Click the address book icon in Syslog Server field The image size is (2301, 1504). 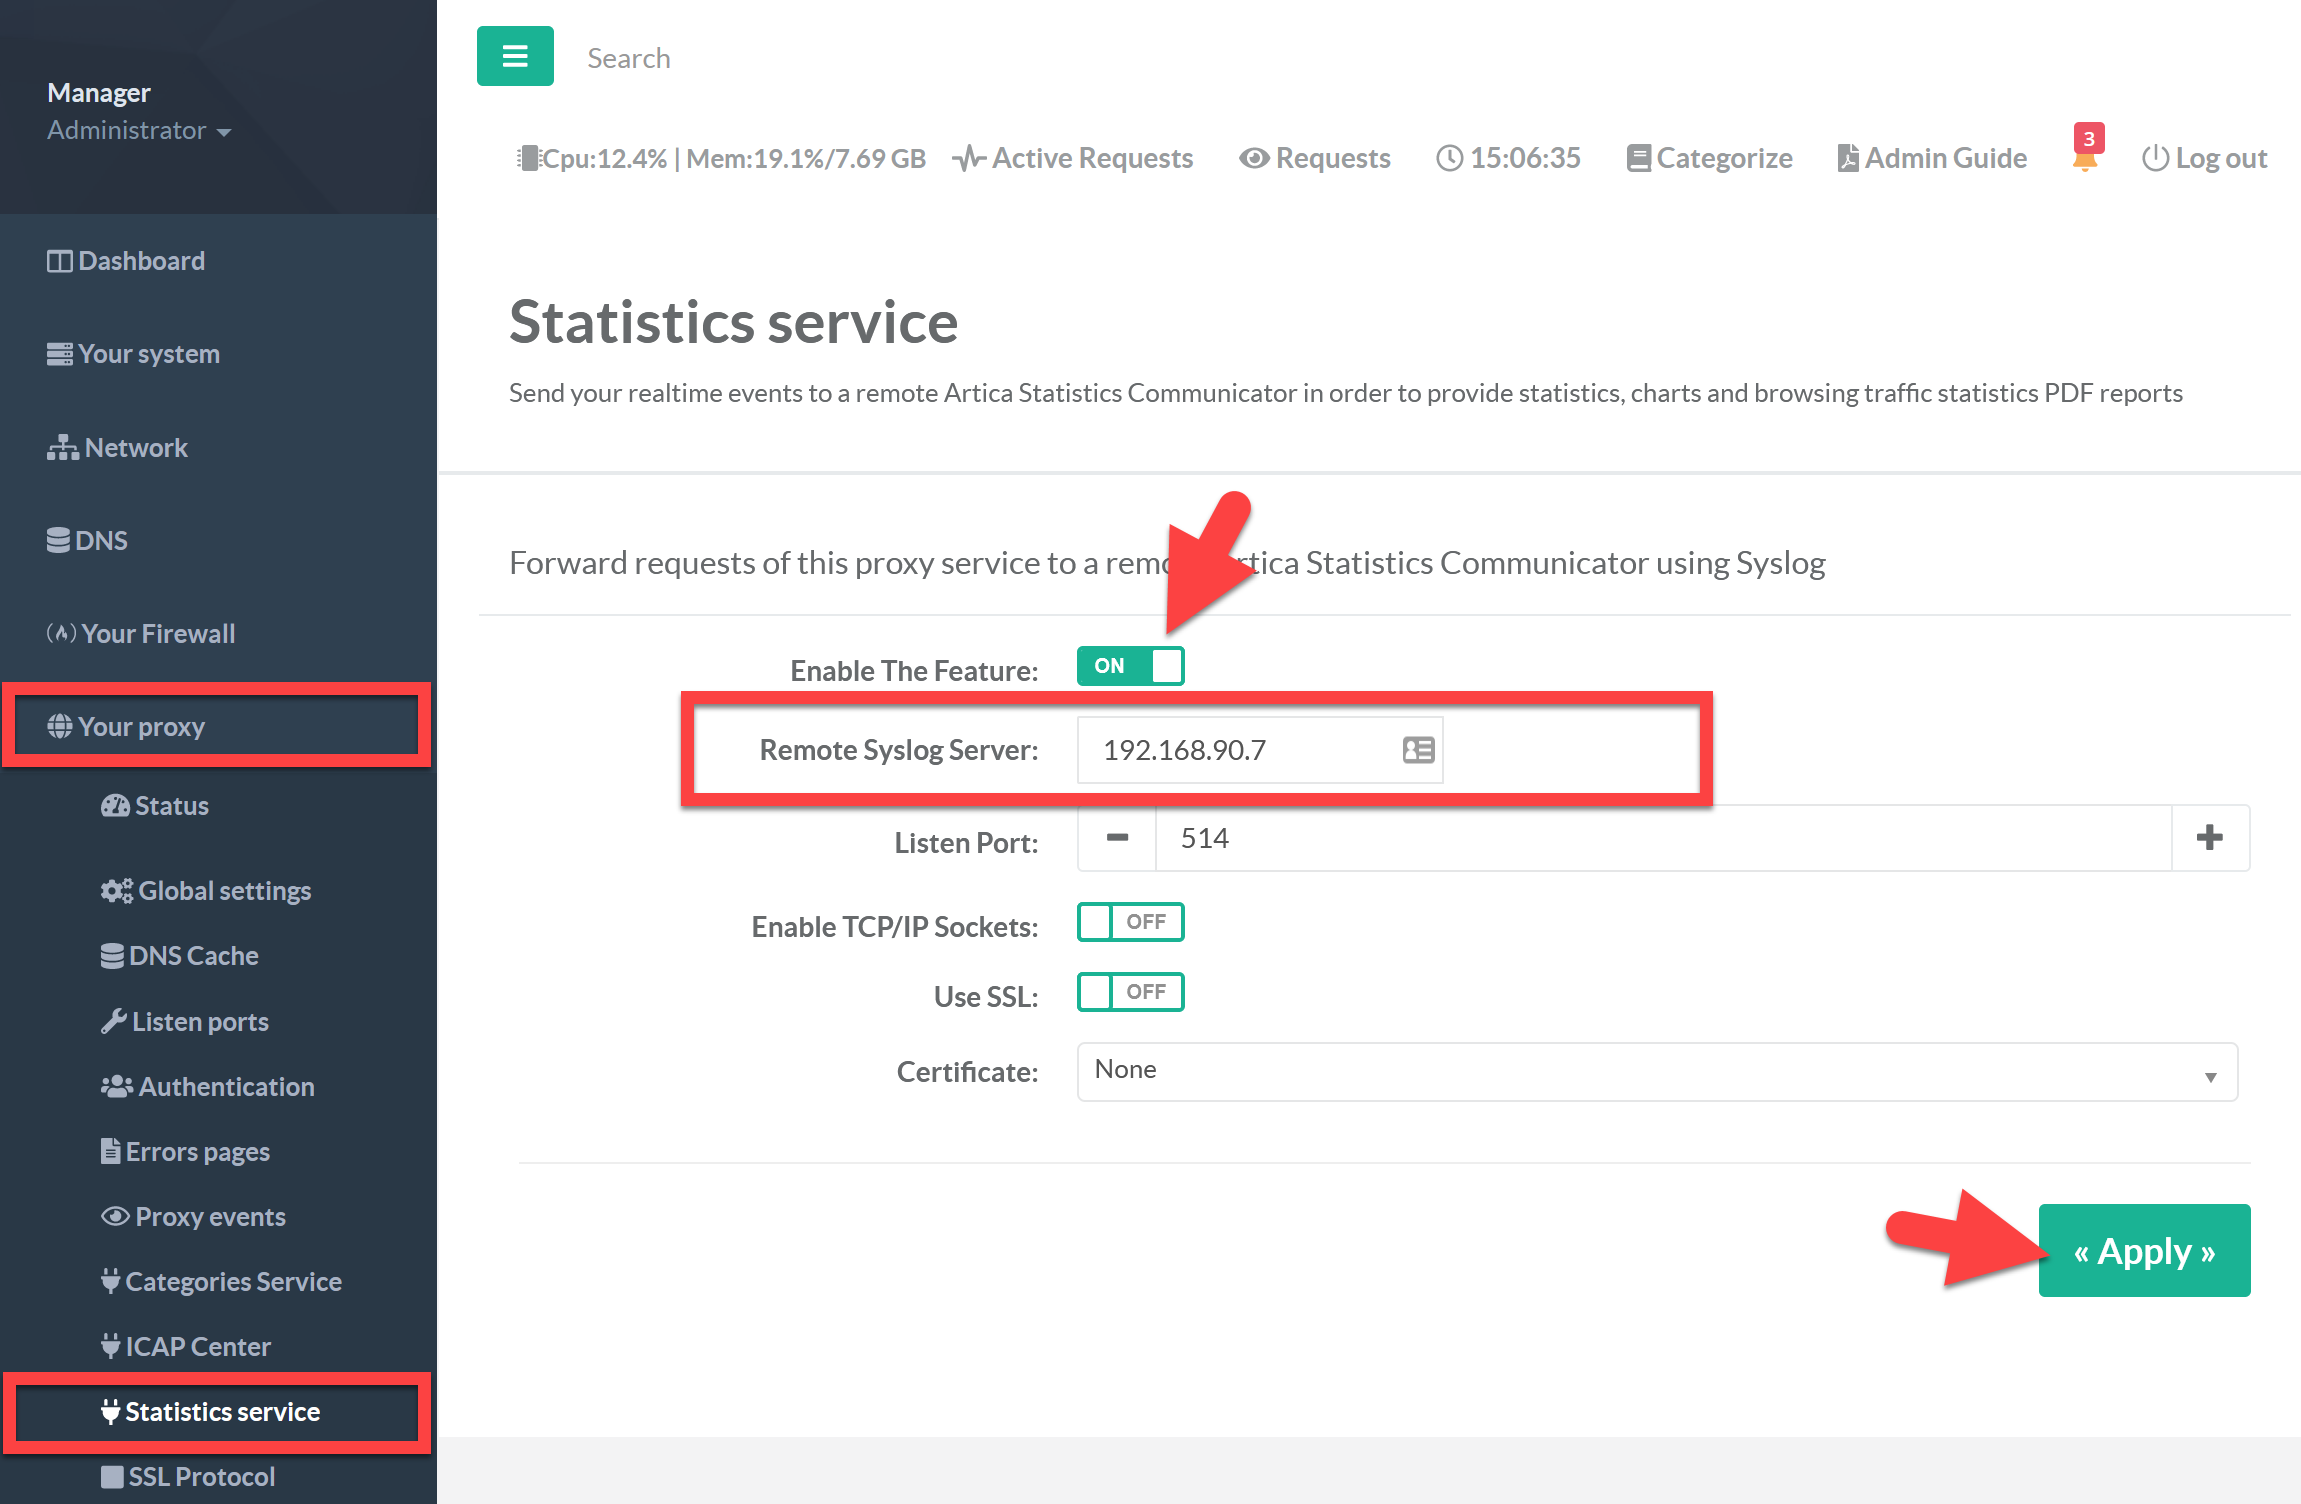(1418, 750)
